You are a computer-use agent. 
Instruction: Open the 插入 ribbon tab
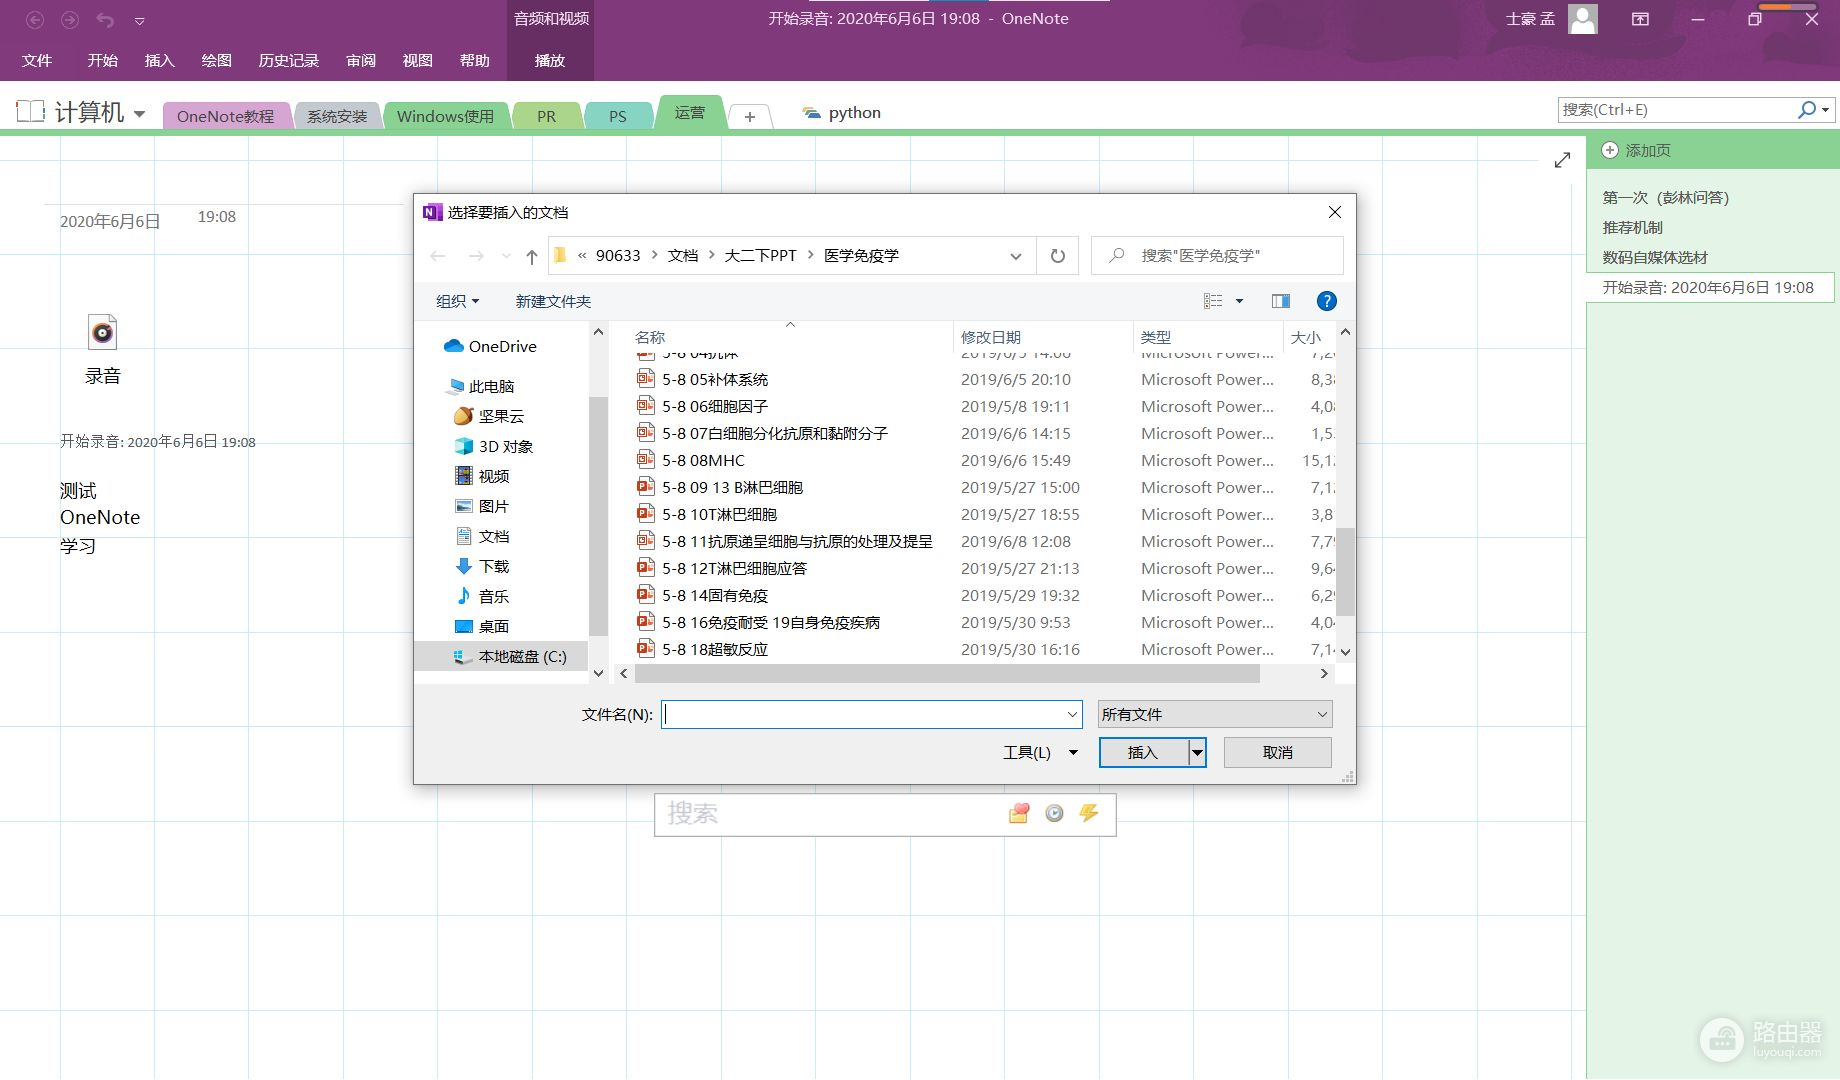click(x=159, y=60)
